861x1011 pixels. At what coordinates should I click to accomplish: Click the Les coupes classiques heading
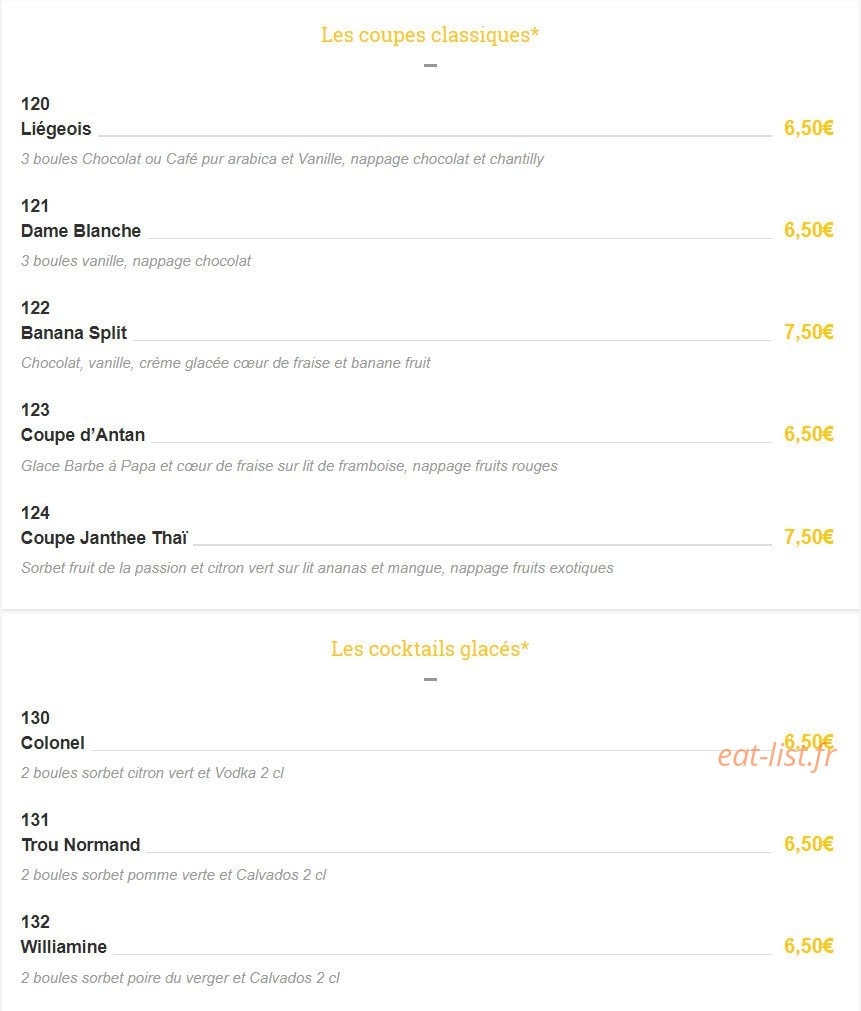click(430, 35)
